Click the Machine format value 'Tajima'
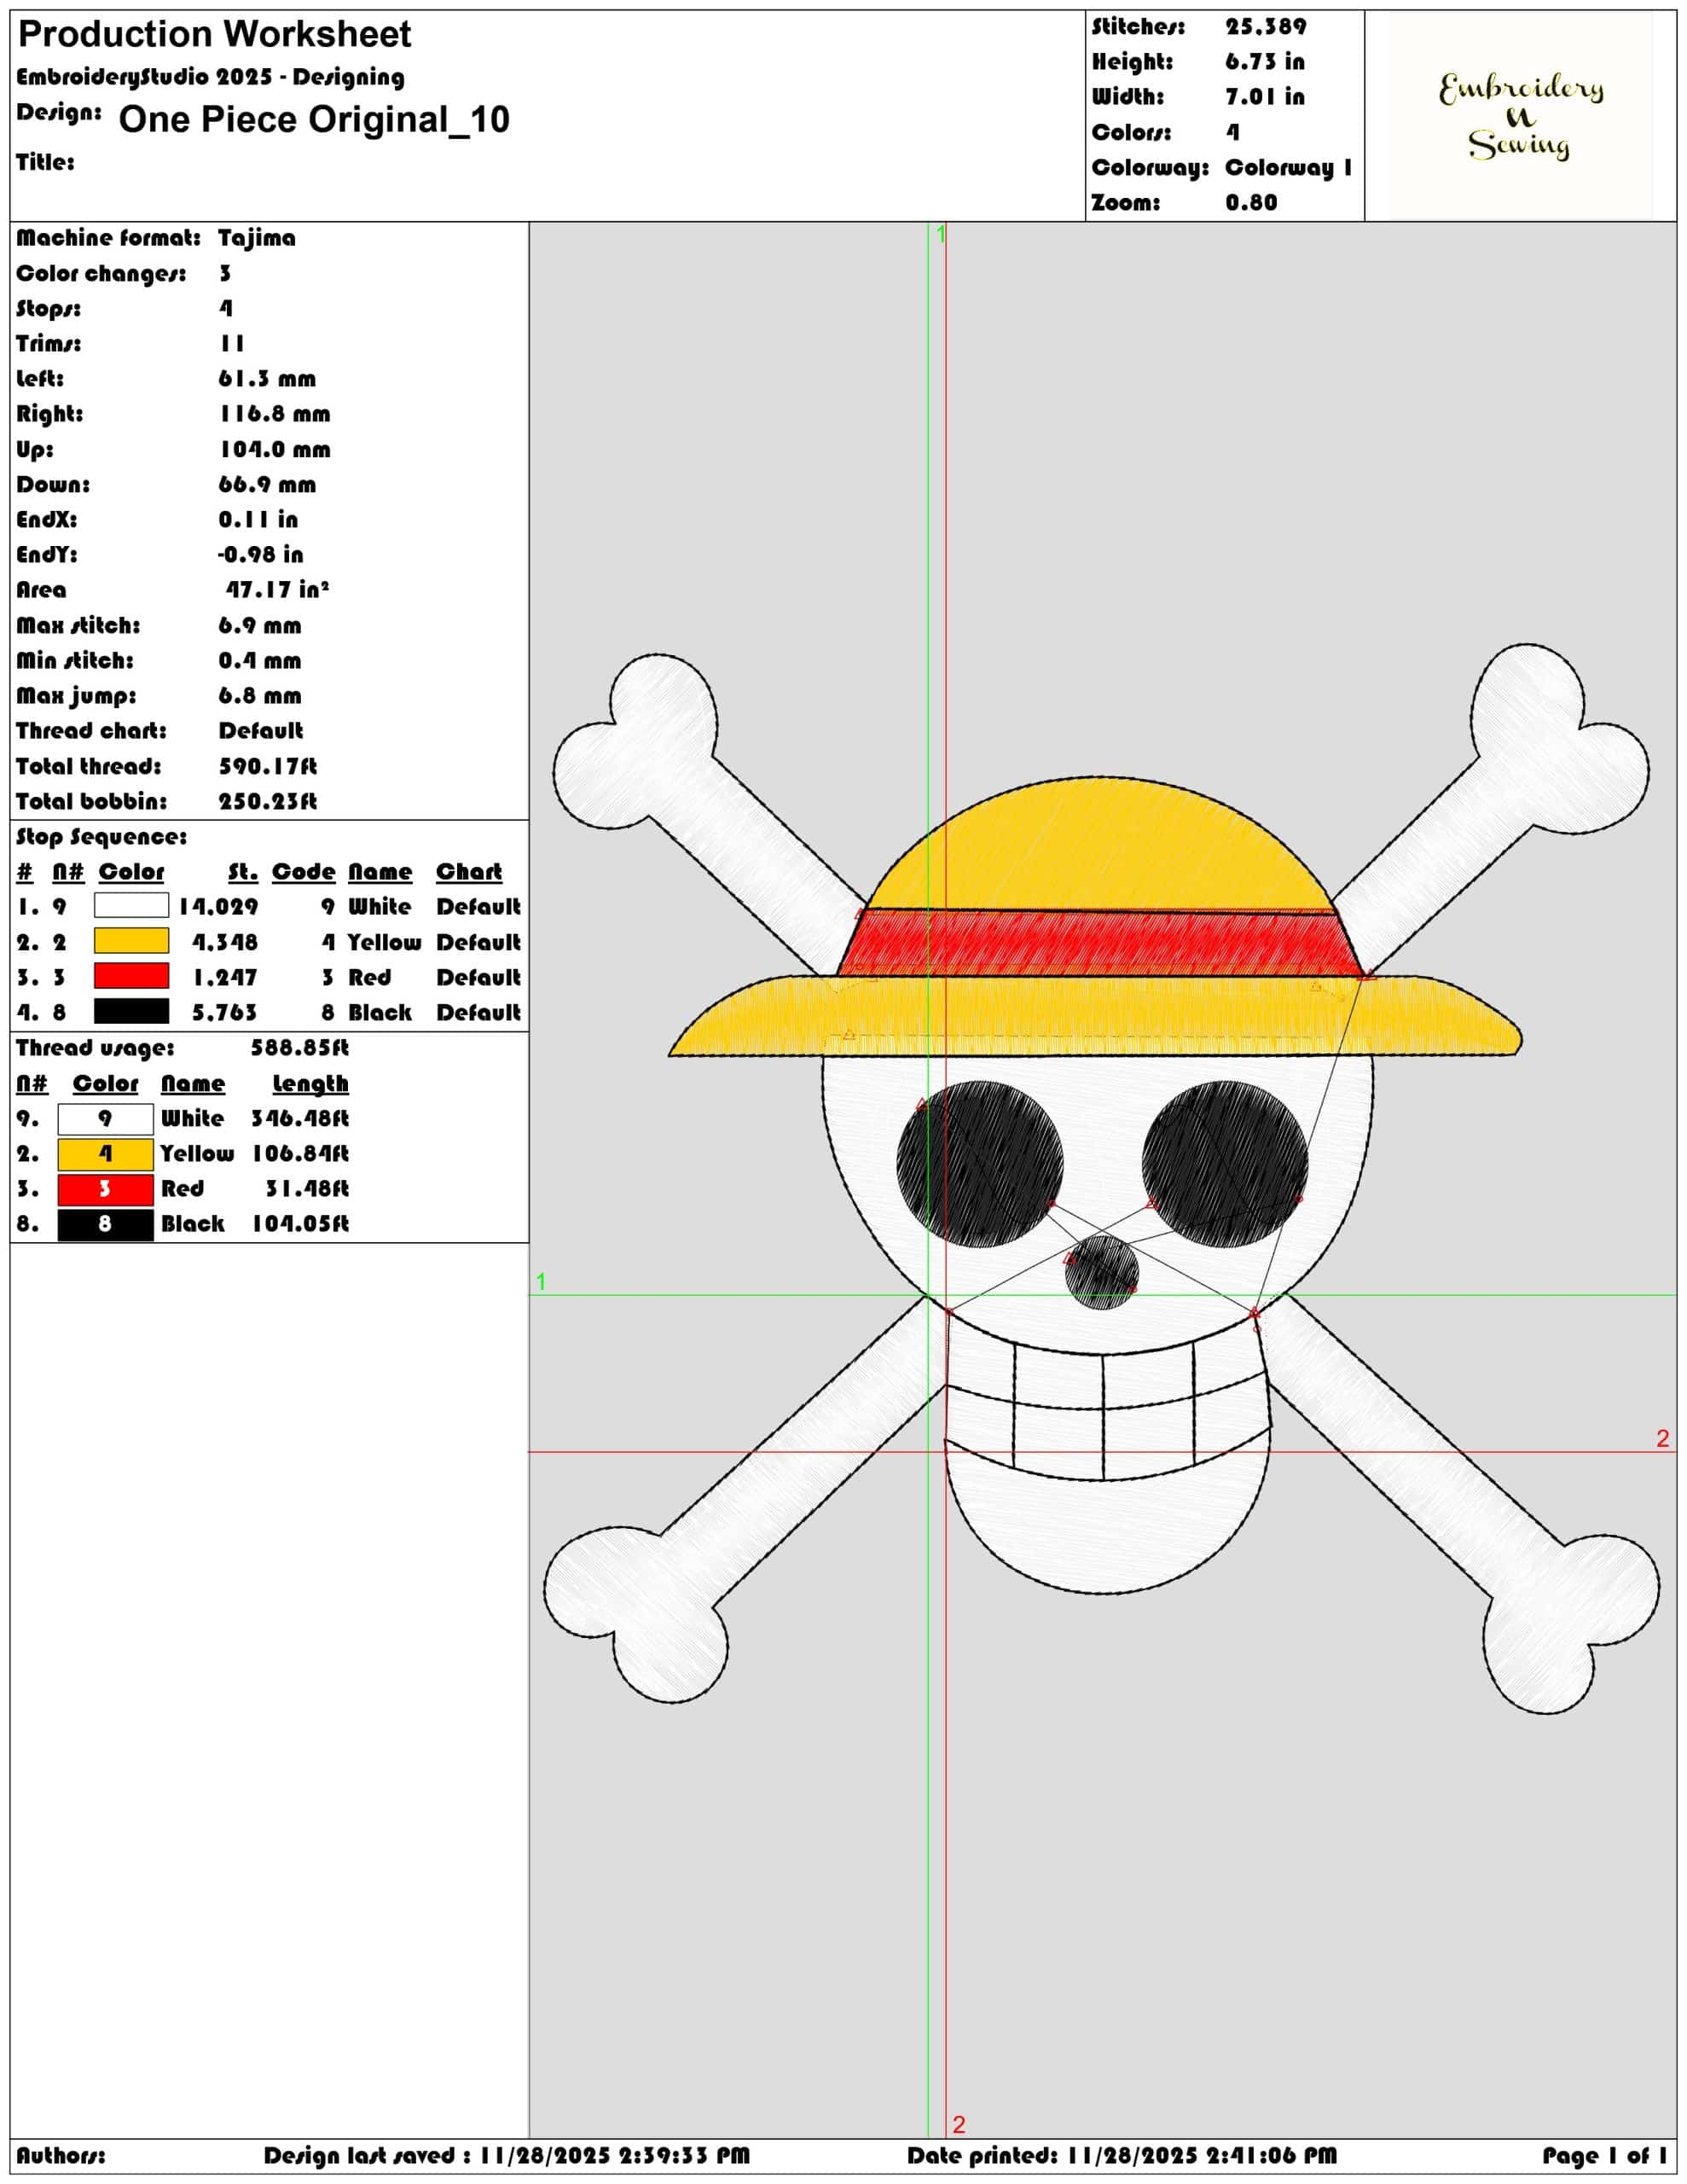The image size is (1687, 2184). click(x=257, y=238)
